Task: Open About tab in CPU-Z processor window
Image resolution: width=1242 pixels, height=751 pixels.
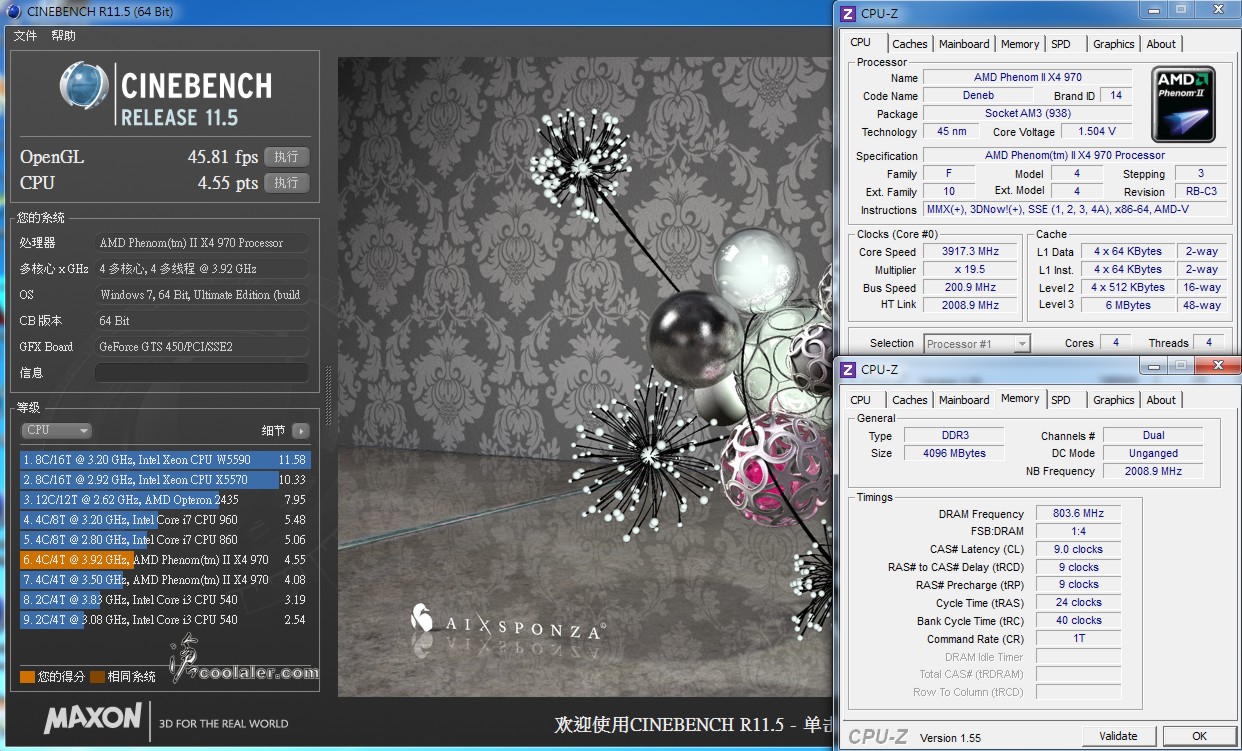Action: point(1161,44)
